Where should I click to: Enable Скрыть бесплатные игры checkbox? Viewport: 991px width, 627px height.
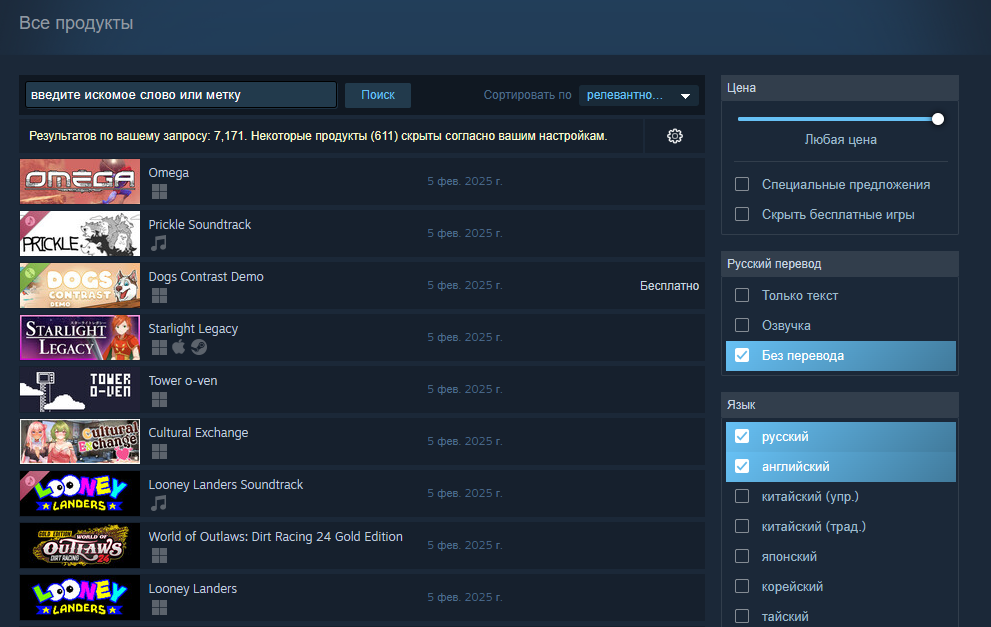coord(742,214)
